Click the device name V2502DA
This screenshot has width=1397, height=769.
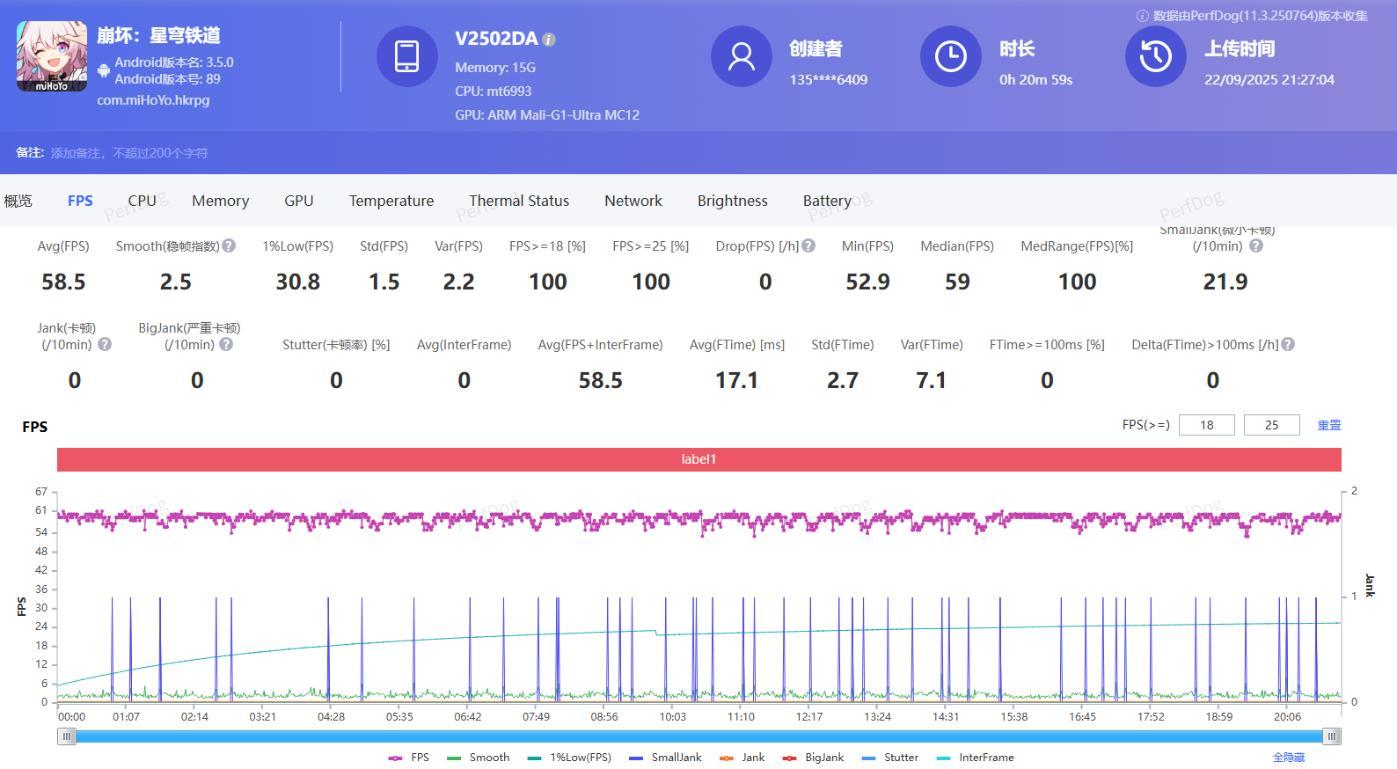click(x=496, y=39)
